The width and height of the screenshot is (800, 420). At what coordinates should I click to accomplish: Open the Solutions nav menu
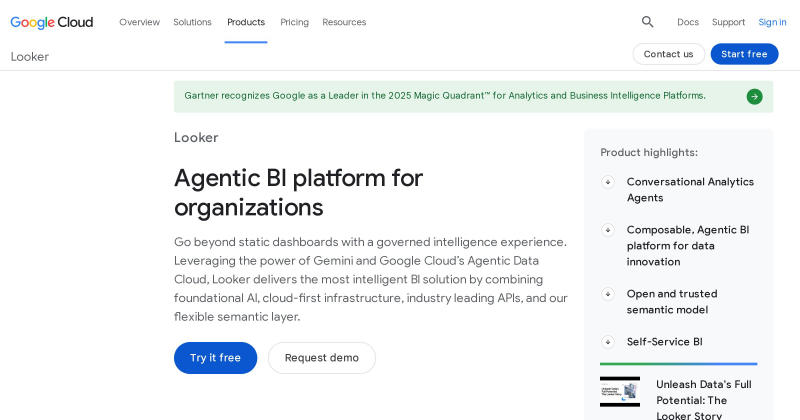pos(192,22)
